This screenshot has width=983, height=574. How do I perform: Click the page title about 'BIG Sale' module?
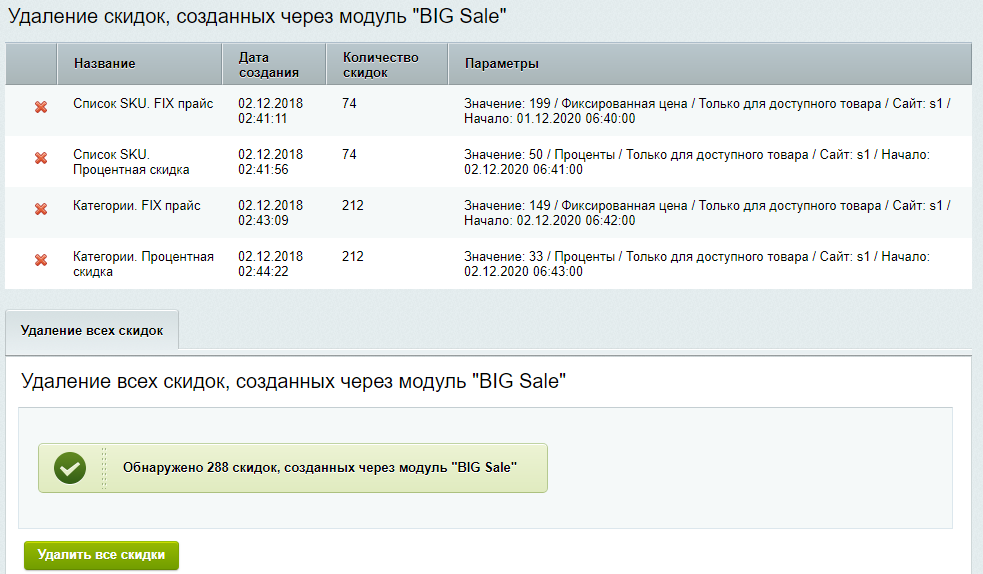pos(258,16)
